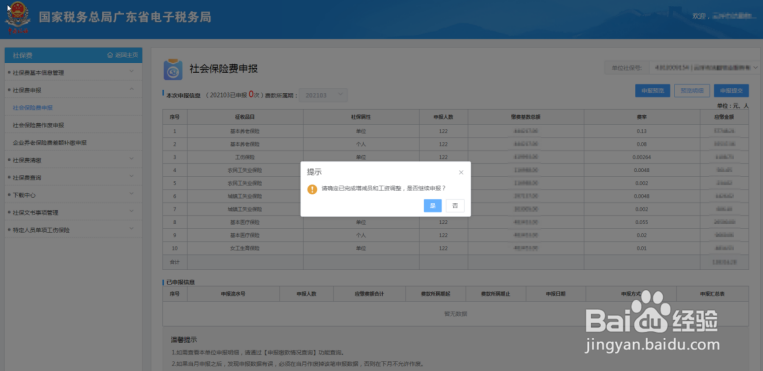Viewport: 763px width, 371px height.
Task: Click rate value 0.08
Action: (x=641, y=144)
